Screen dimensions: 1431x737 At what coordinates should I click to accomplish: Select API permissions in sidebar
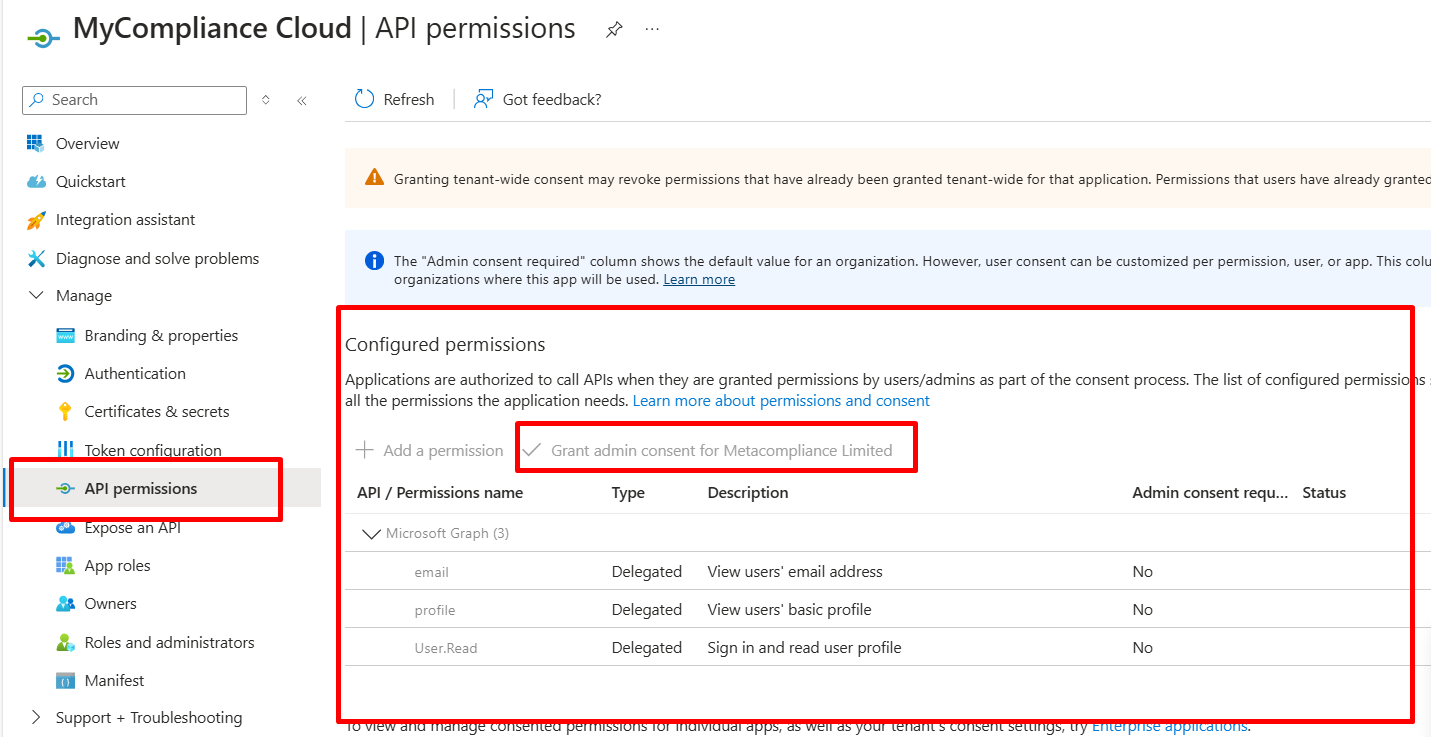pyautogui.click(x=141, y=488)
